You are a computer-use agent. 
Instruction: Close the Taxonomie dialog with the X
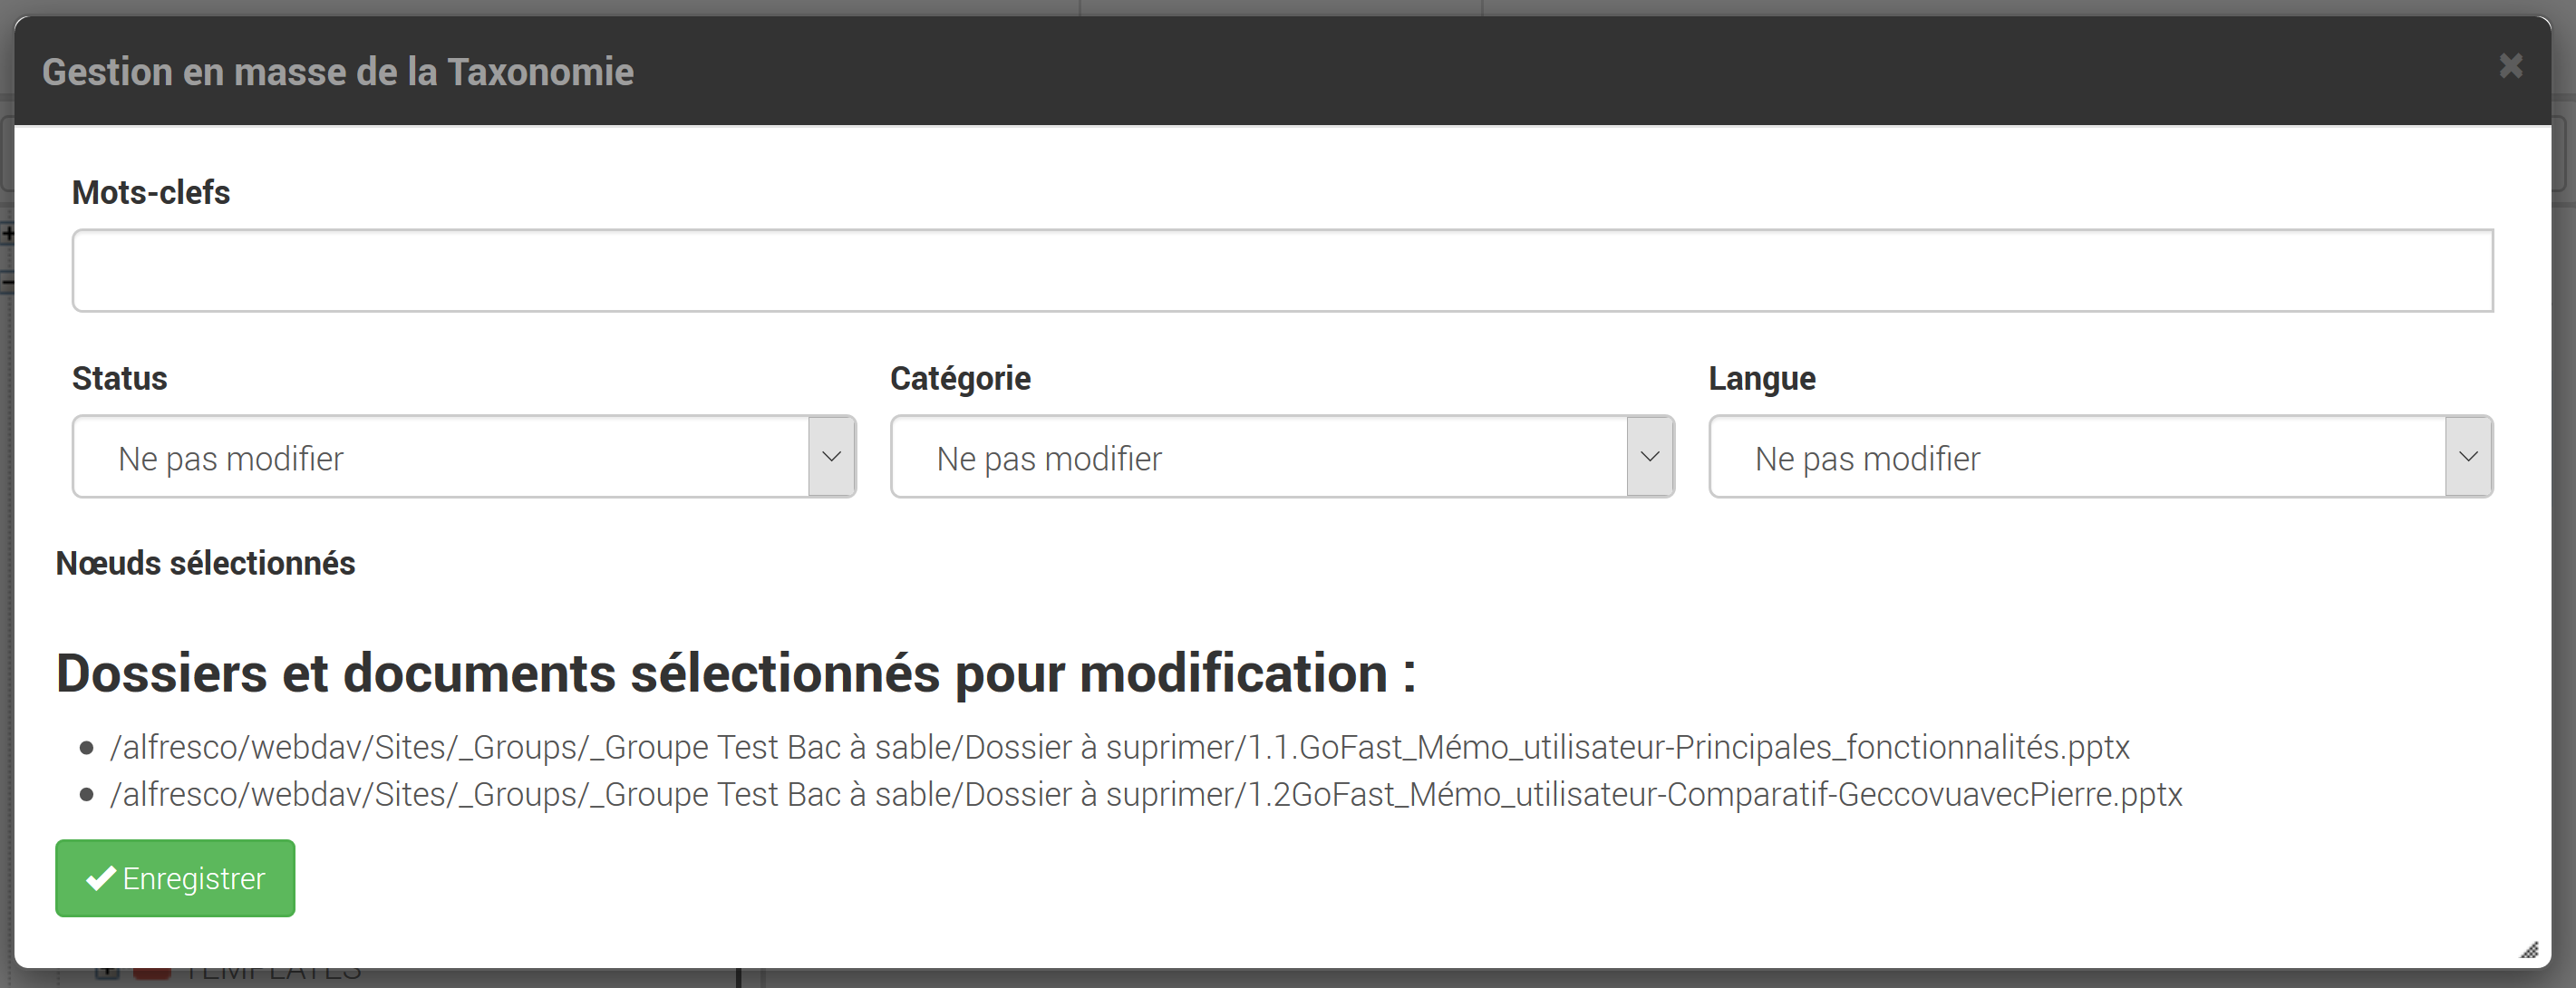[x=2510, y=66]
